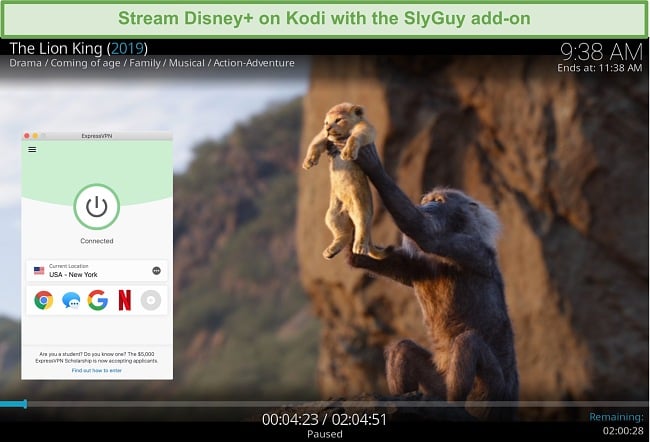Click the 'Remaining:' label
The width and height of the screenshot is (650, 442).
616,417
